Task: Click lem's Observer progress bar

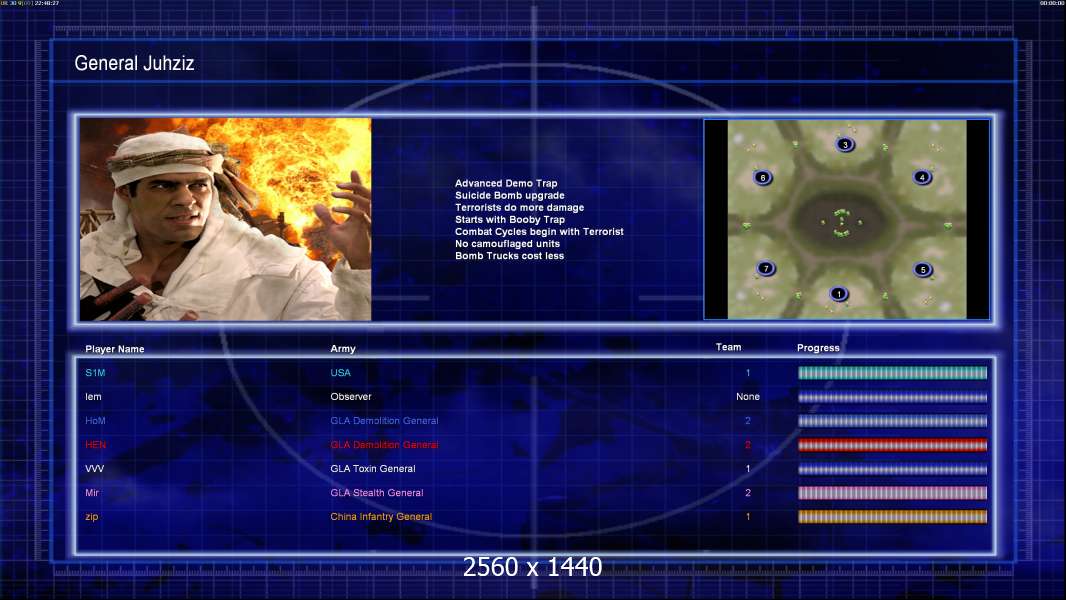Action: click(893, 398)
